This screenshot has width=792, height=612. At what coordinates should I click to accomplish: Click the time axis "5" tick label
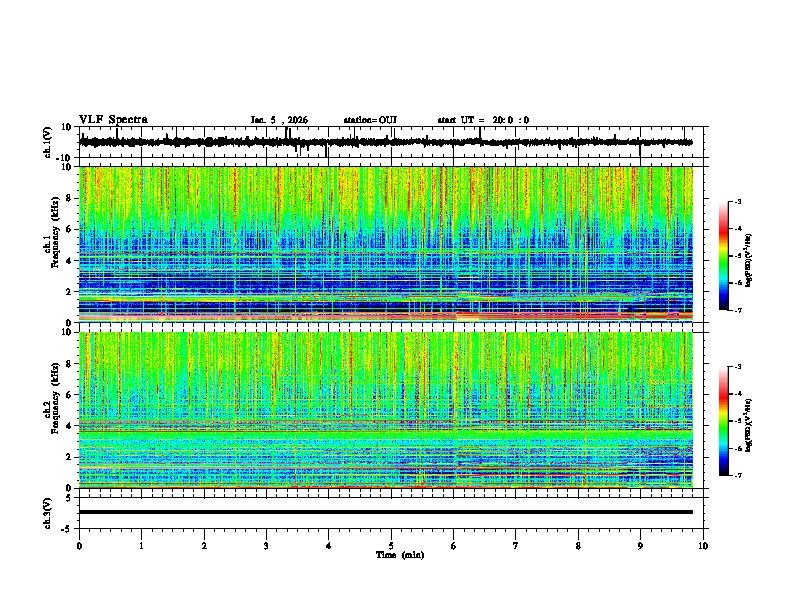point(391,546)
